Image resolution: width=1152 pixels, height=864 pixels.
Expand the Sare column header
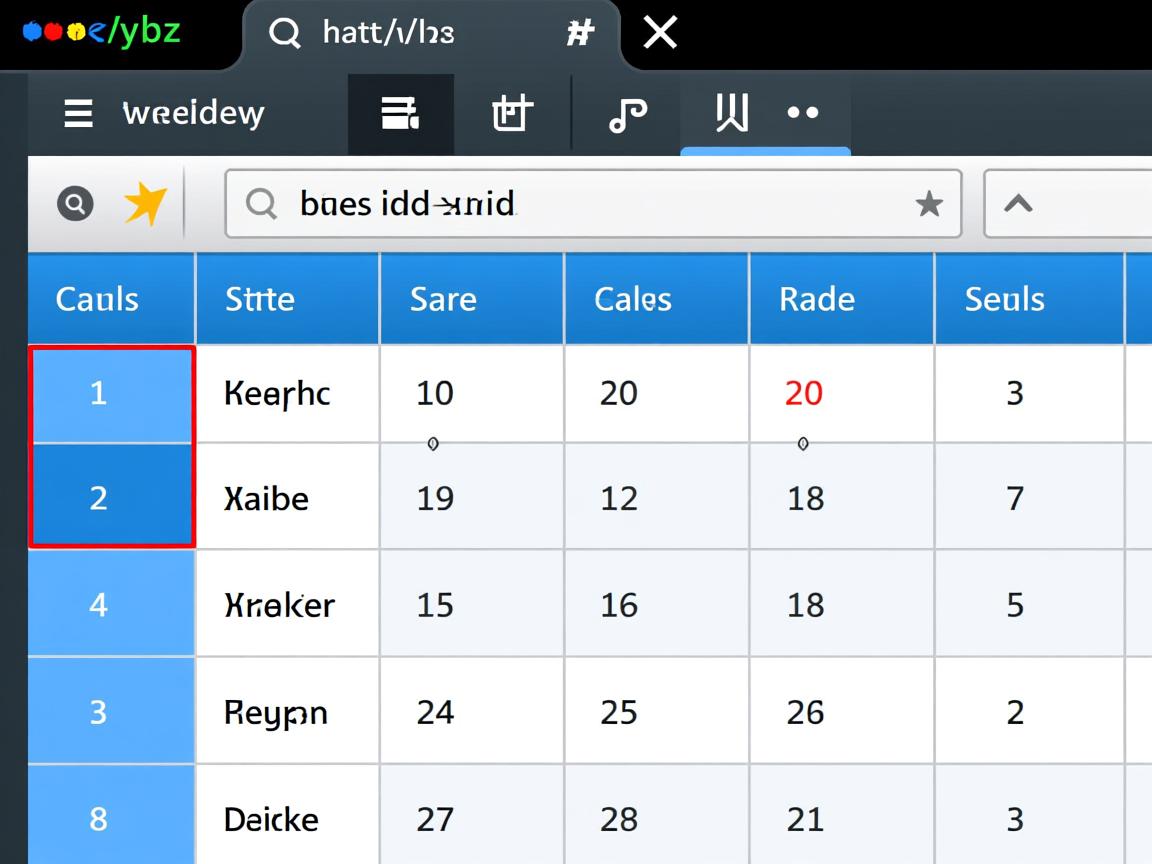coord(443,299)
